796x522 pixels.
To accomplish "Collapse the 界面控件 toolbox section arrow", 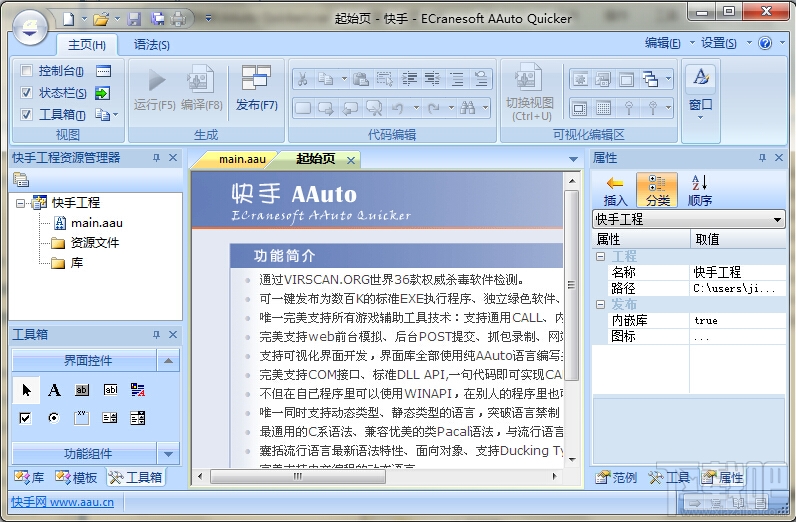I will click(x=168, y=361).
